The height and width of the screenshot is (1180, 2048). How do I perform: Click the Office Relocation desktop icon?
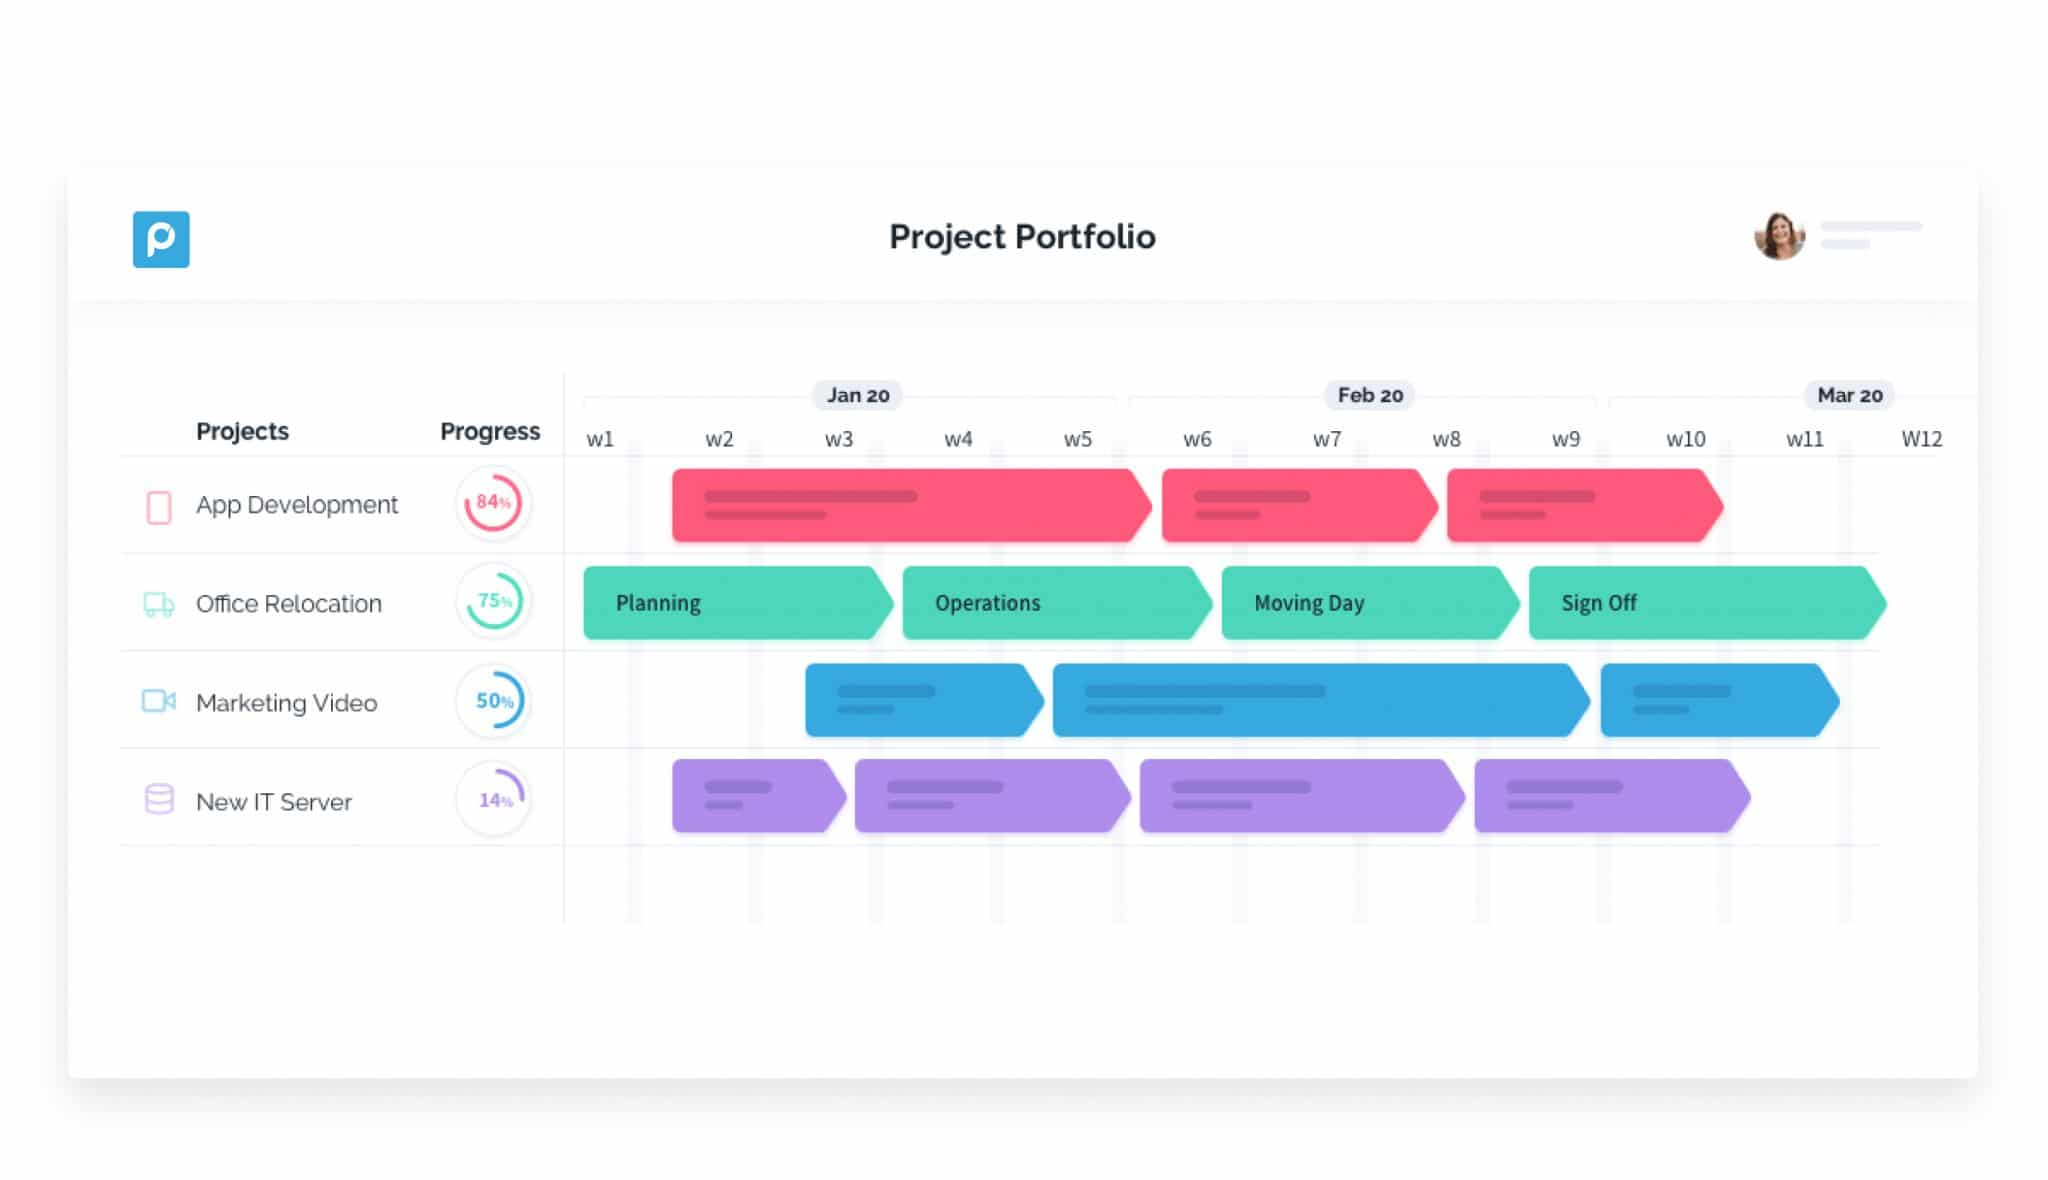tap(158, 603)
